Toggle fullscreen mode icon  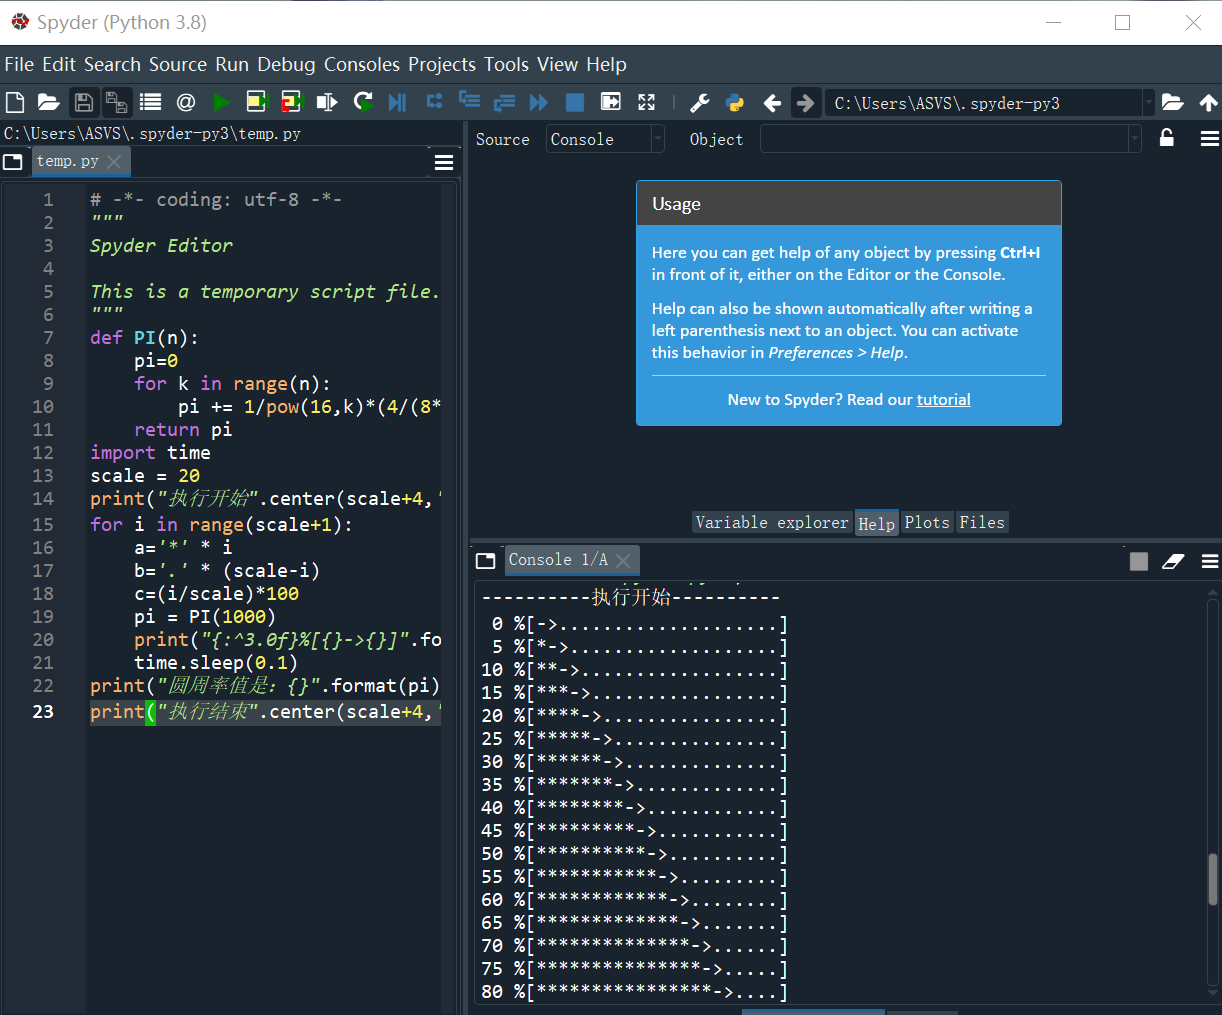(646, 102)
